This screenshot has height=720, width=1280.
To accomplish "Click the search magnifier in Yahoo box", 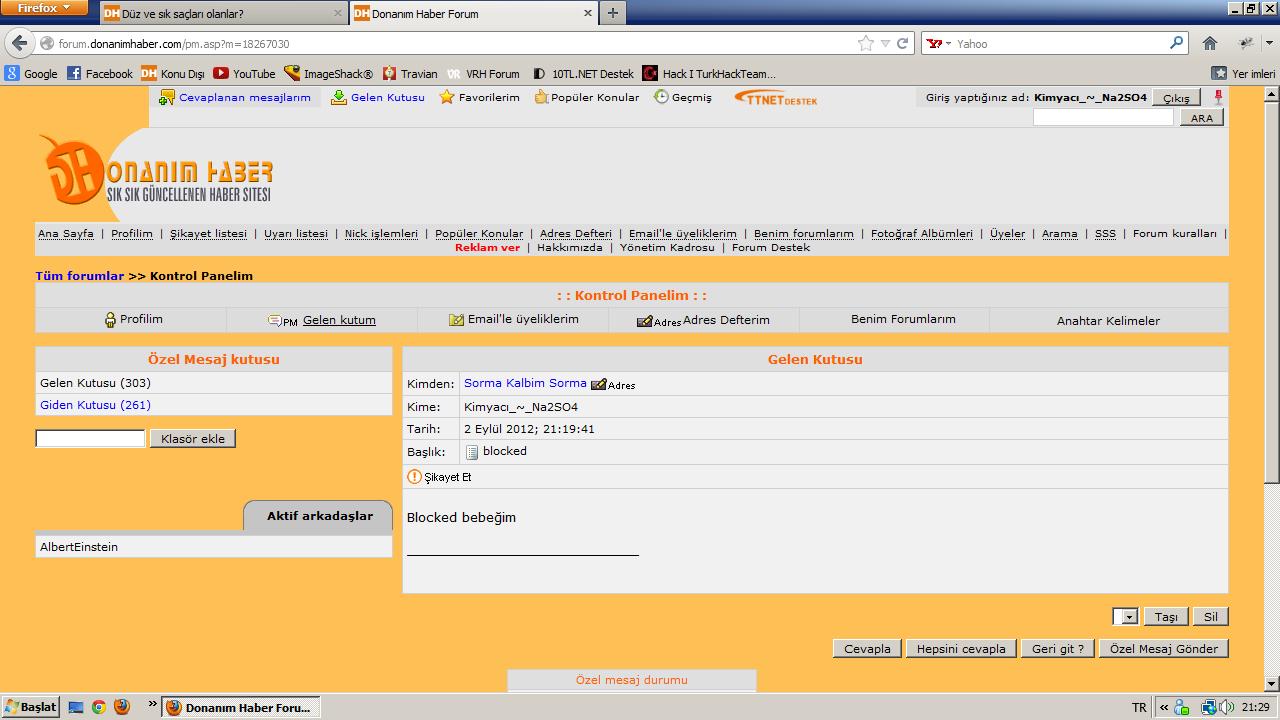I will click(x=1177, y=43).
